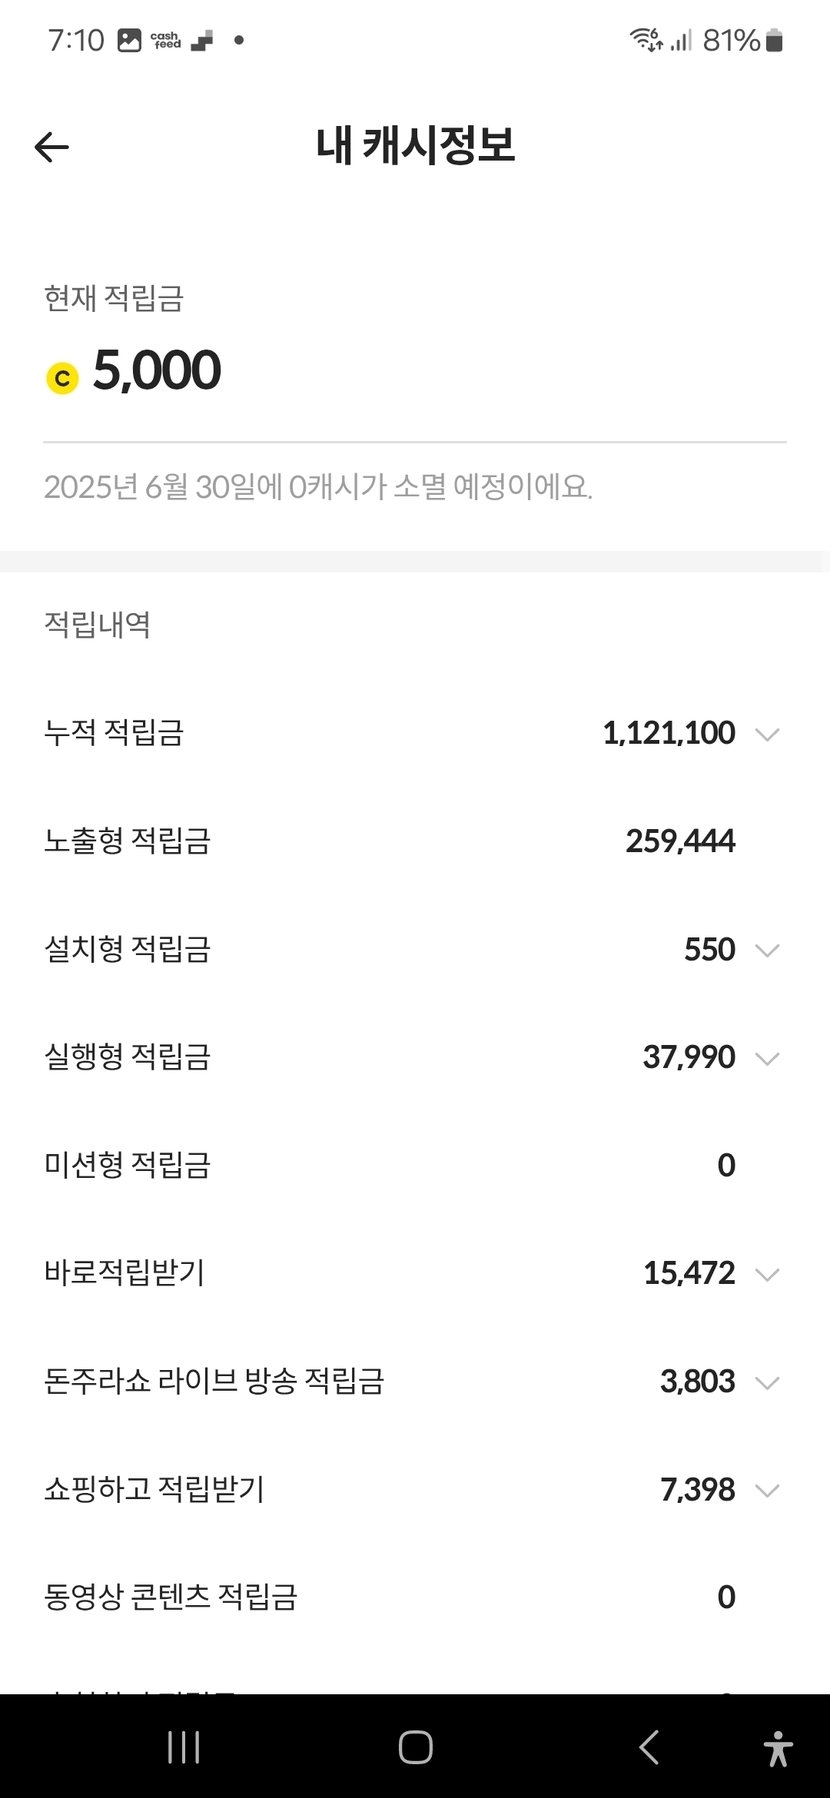Tap the back arrow in header

coord(52,148)
